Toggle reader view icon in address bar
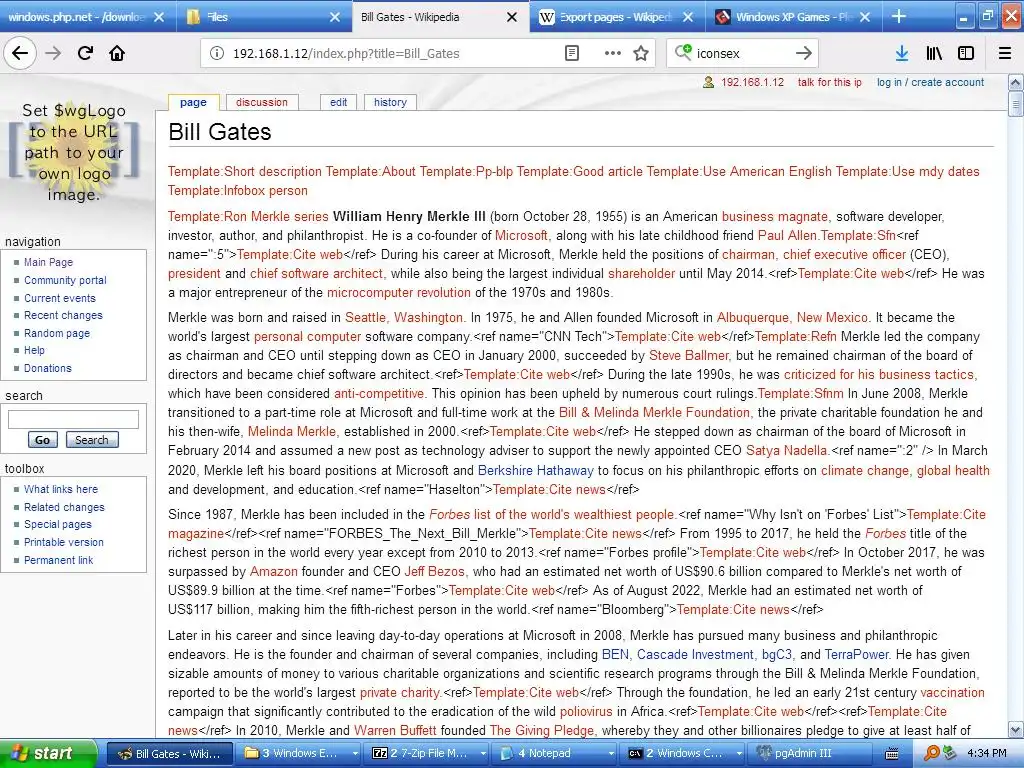The height and width of the screenshot is (768, 1024). [572, 53]
